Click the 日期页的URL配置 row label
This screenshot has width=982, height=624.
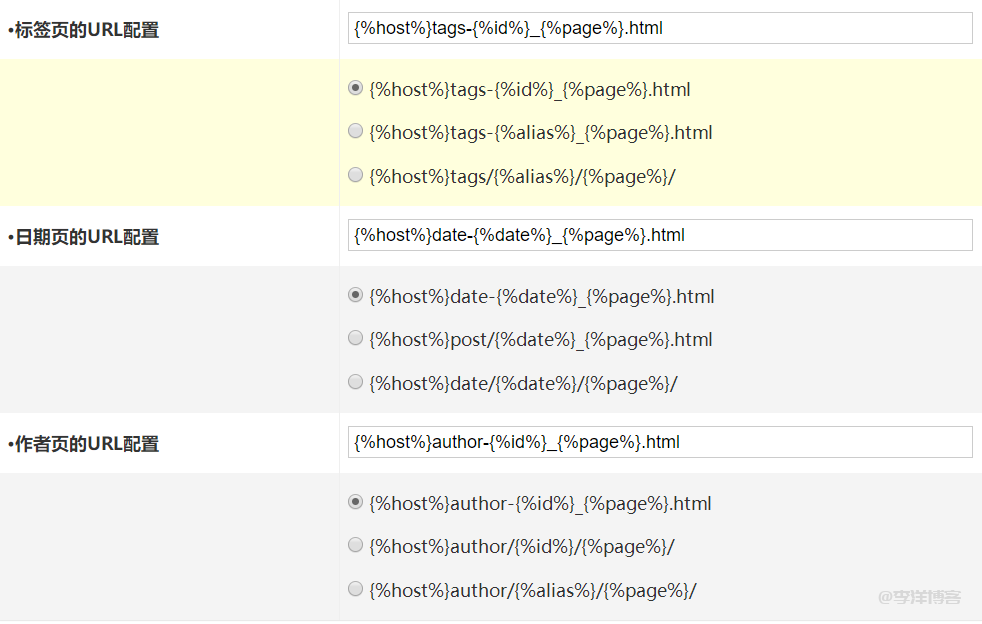click(83, 237)
